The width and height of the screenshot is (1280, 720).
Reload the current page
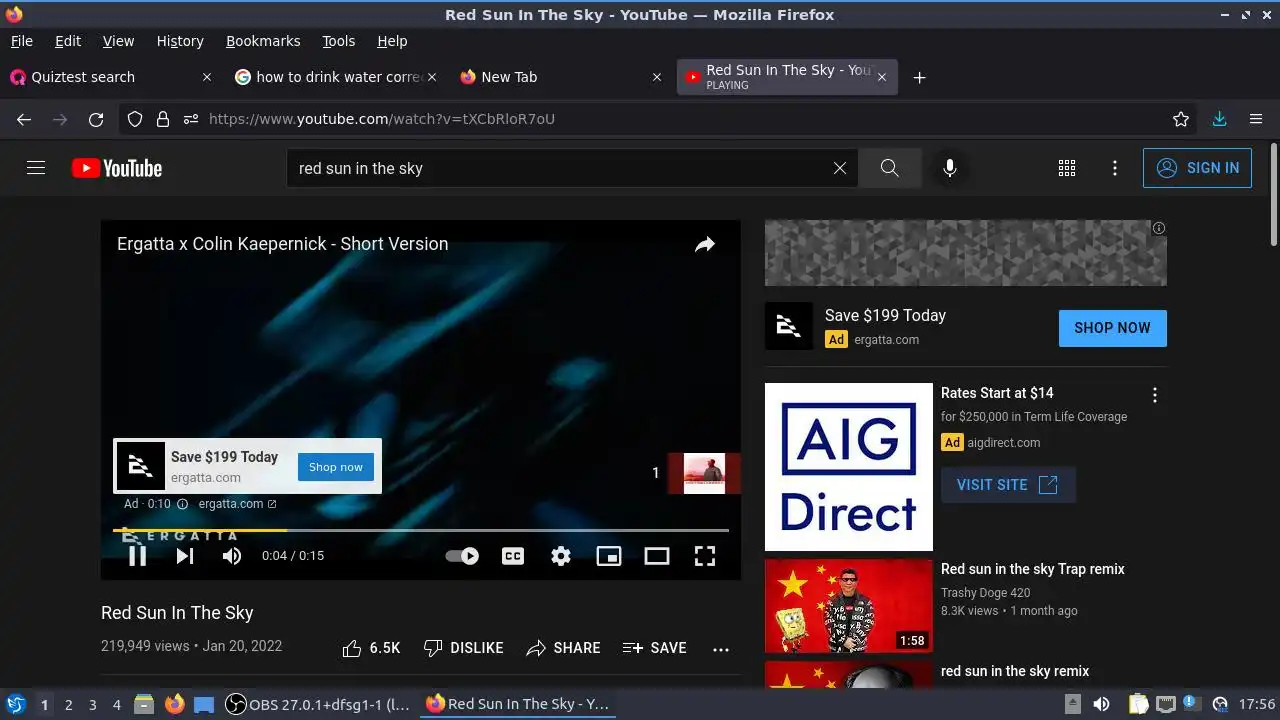click(x=96, y=119)
